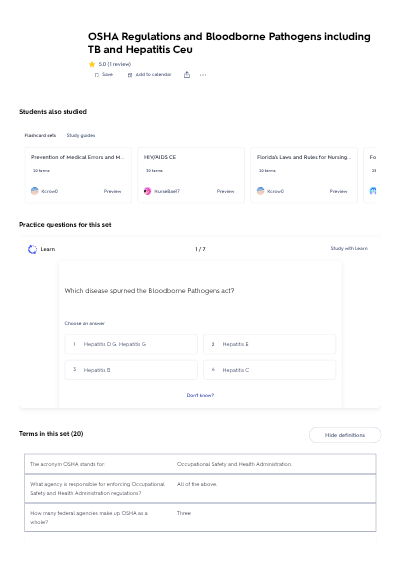Open the three-dots more options menu
400x565 pixels.
point(203,75)
